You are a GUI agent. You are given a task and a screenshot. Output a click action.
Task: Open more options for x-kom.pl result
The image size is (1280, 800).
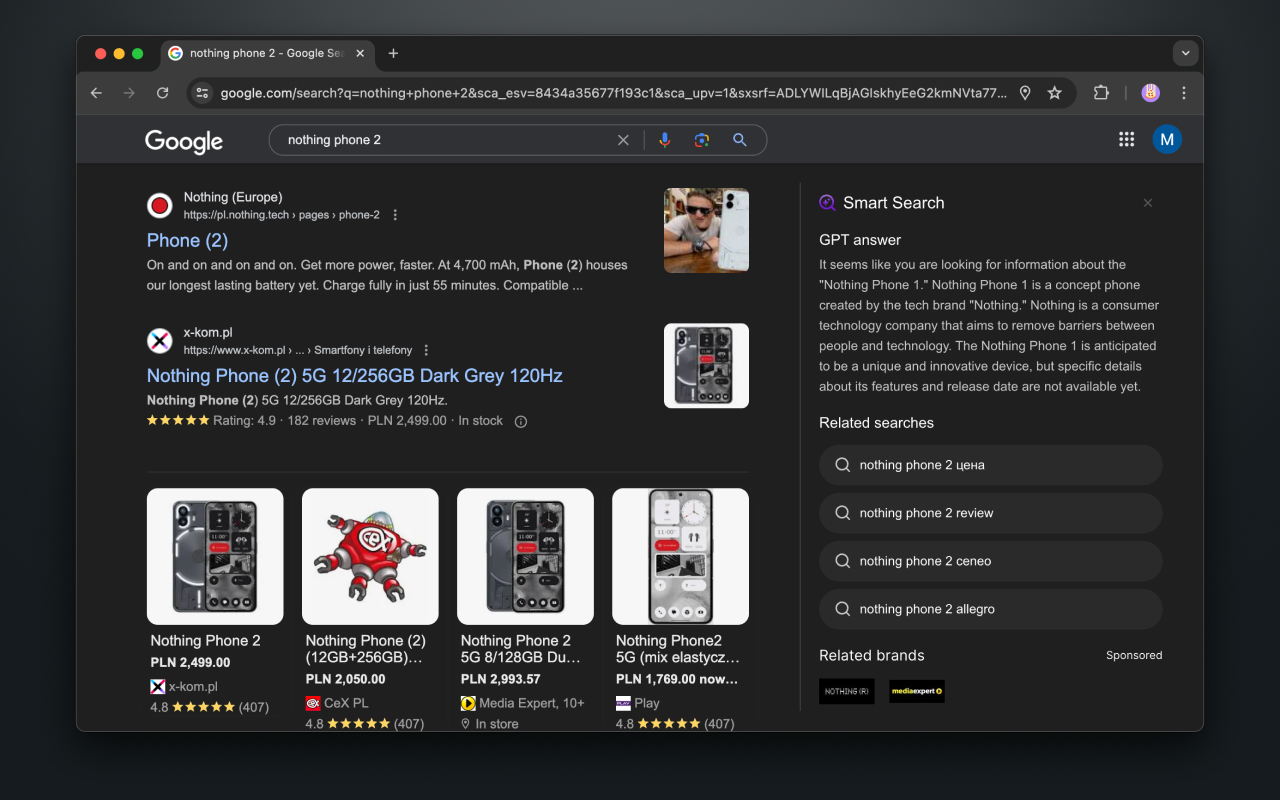(x=426, y=350)
